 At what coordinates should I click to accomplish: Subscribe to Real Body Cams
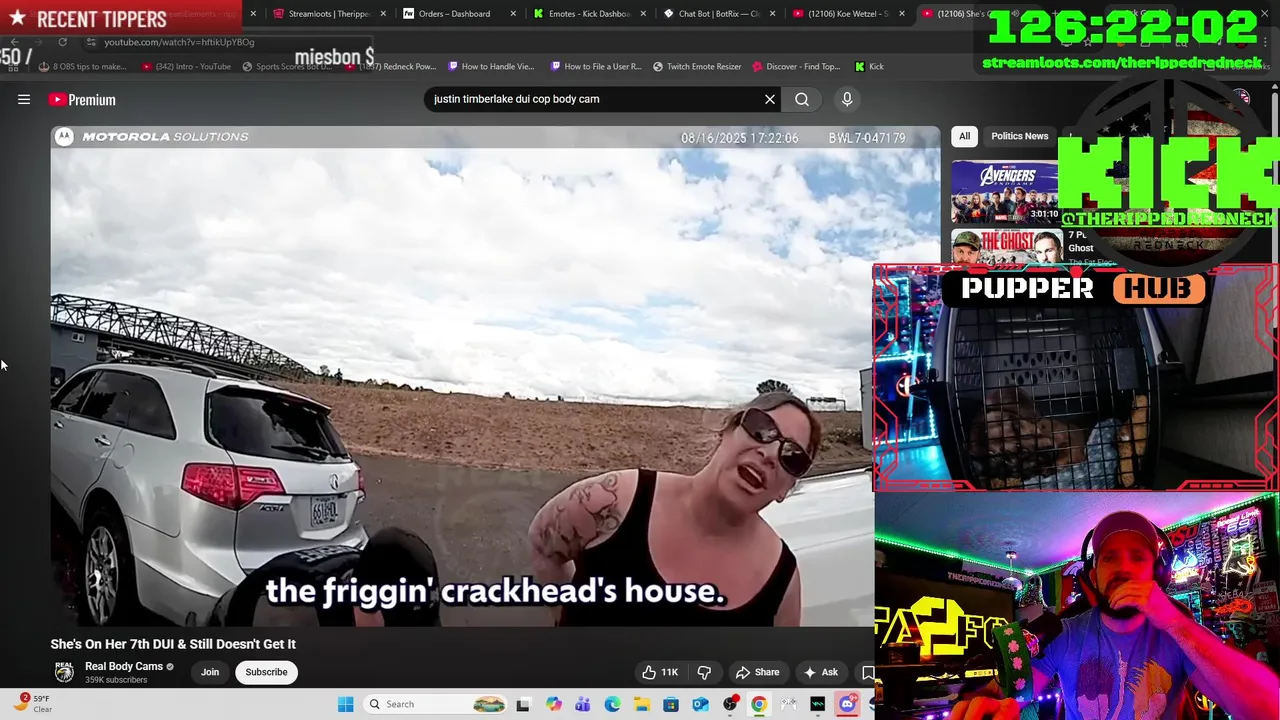point(266,672)
